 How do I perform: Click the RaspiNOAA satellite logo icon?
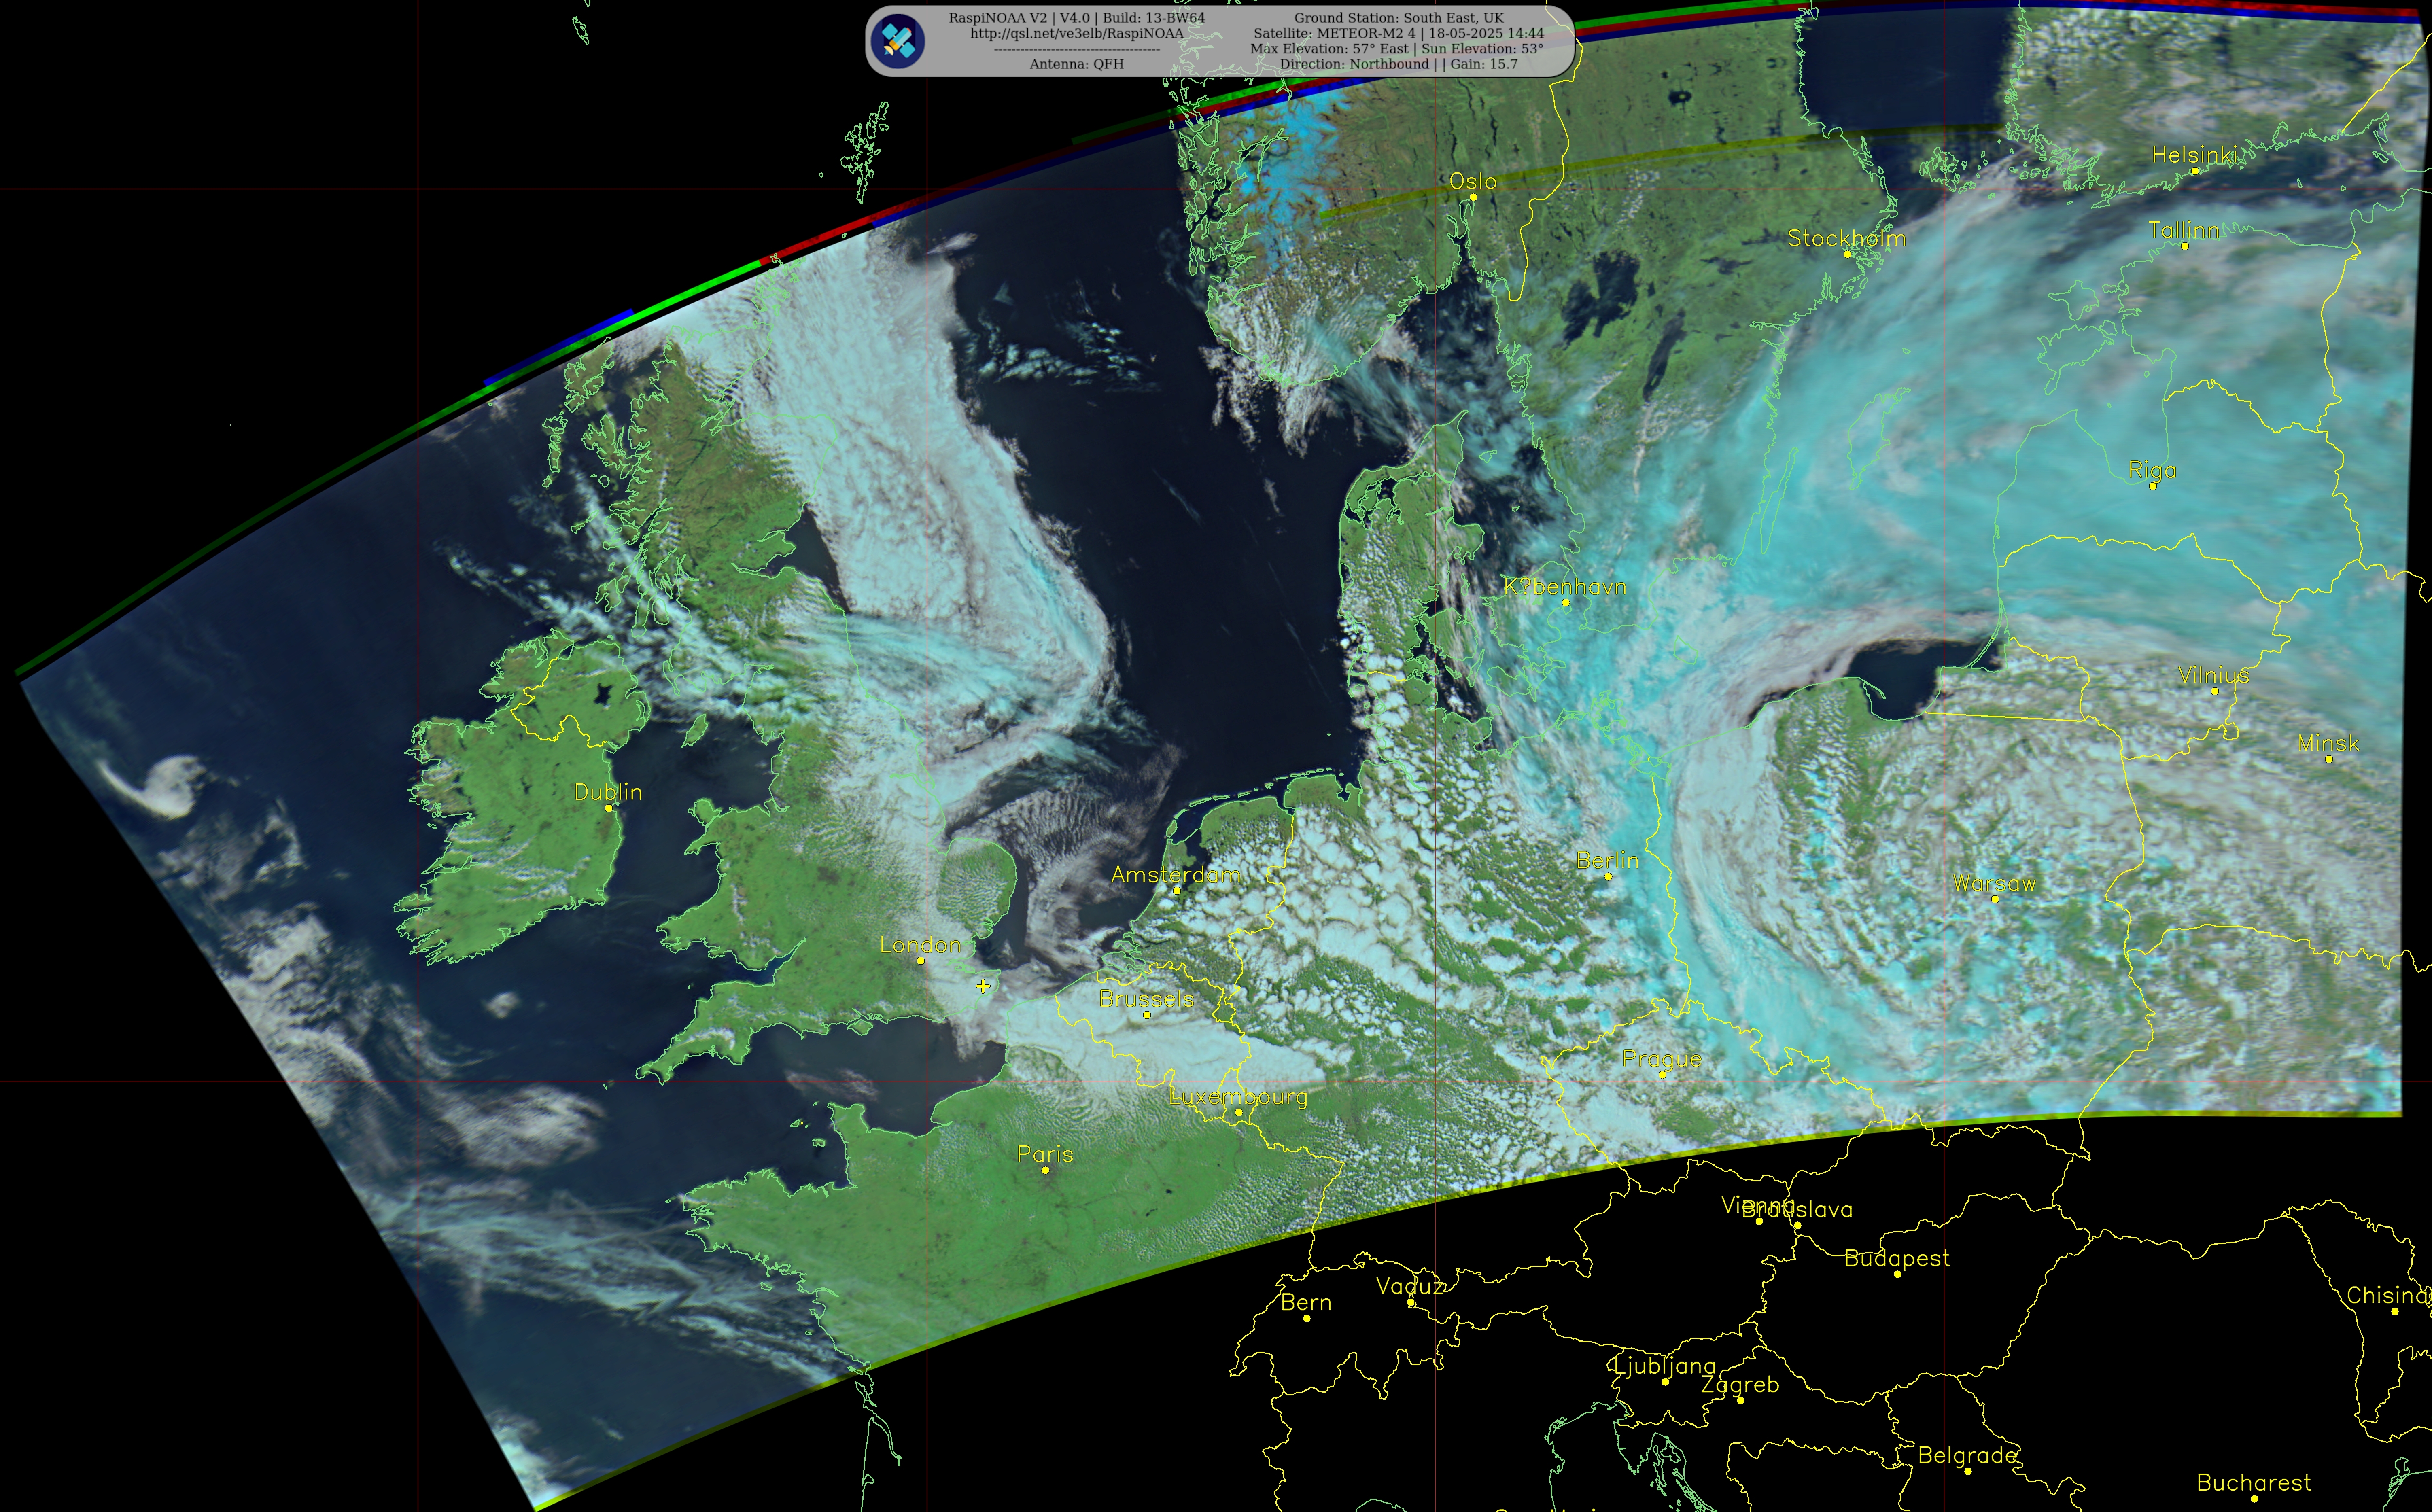(x=897, y=41)
